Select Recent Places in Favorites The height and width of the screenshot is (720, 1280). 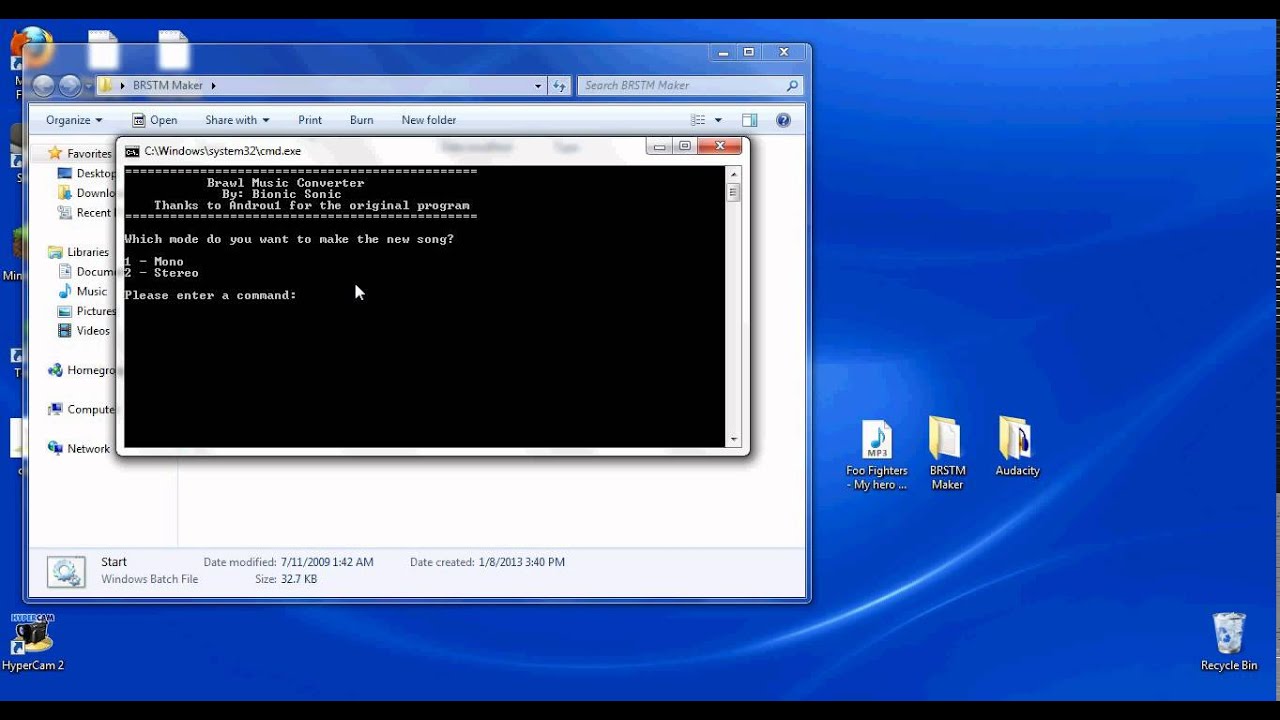point(86,213)
